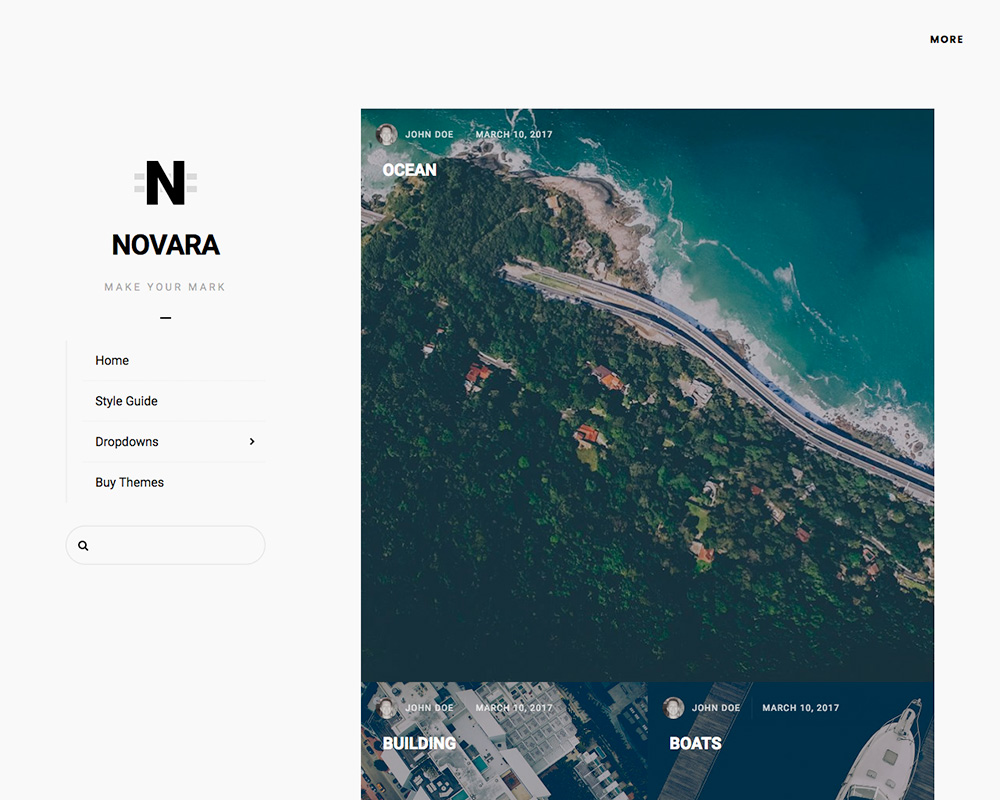The height and width of the screenshot is (800, 1000).
Task: Click the March 10, 2017 date on BOATS
Action: pyautogui.click(x=799, y=707)
